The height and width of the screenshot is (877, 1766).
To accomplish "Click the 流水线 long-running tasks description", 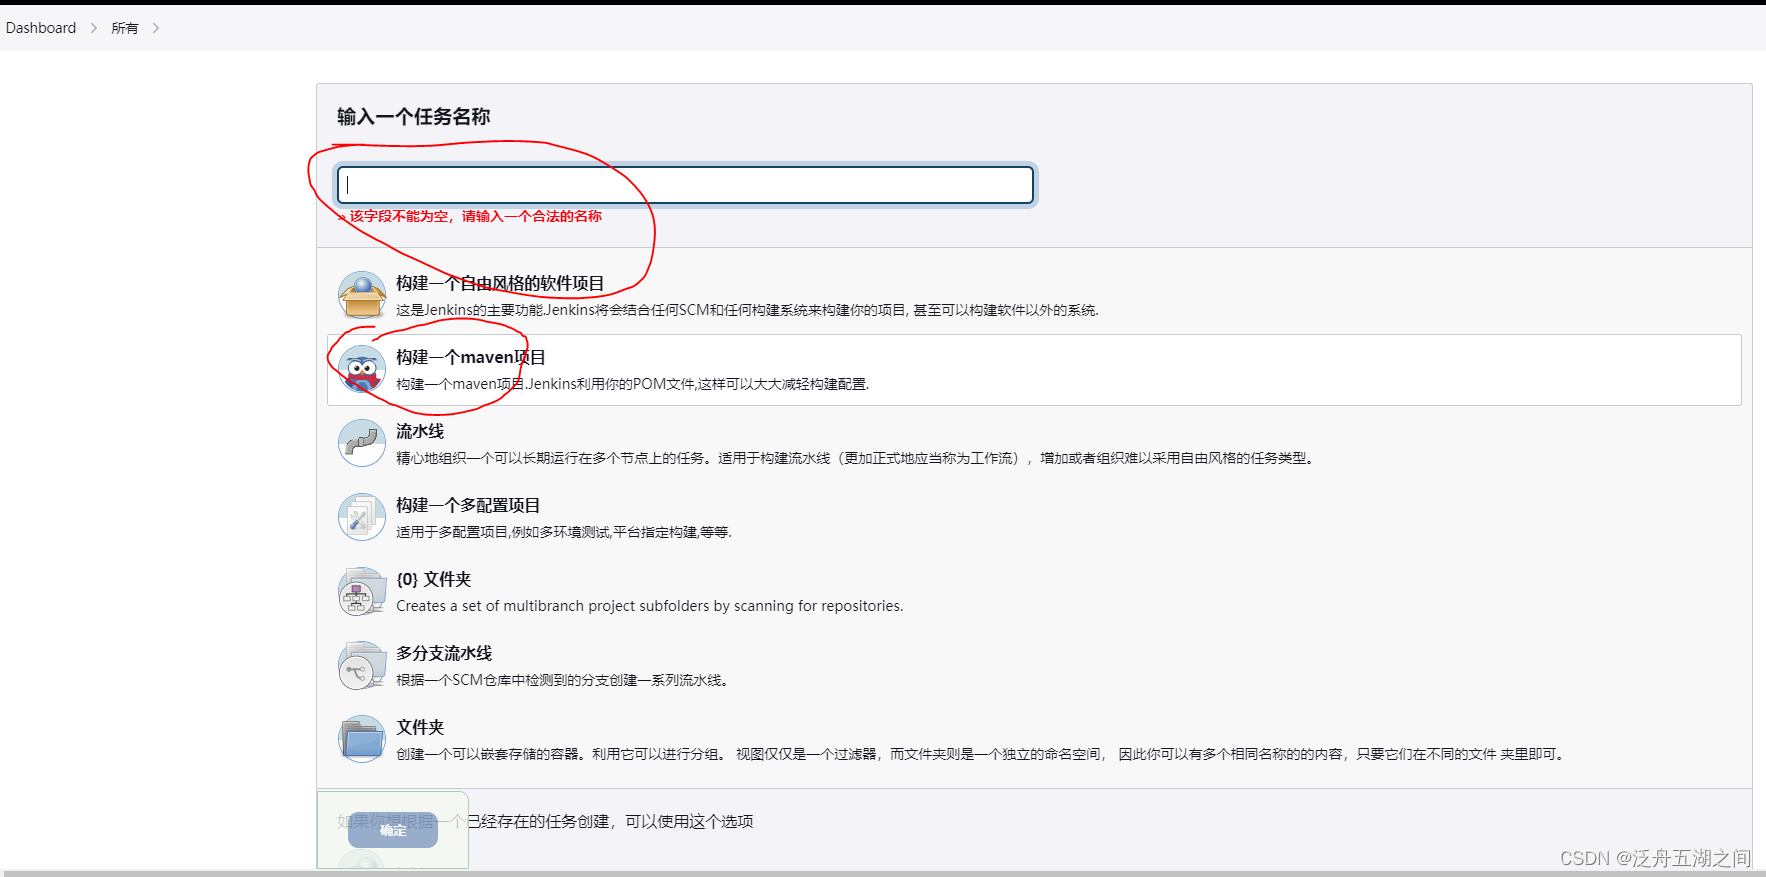I will tap(857, 458).
